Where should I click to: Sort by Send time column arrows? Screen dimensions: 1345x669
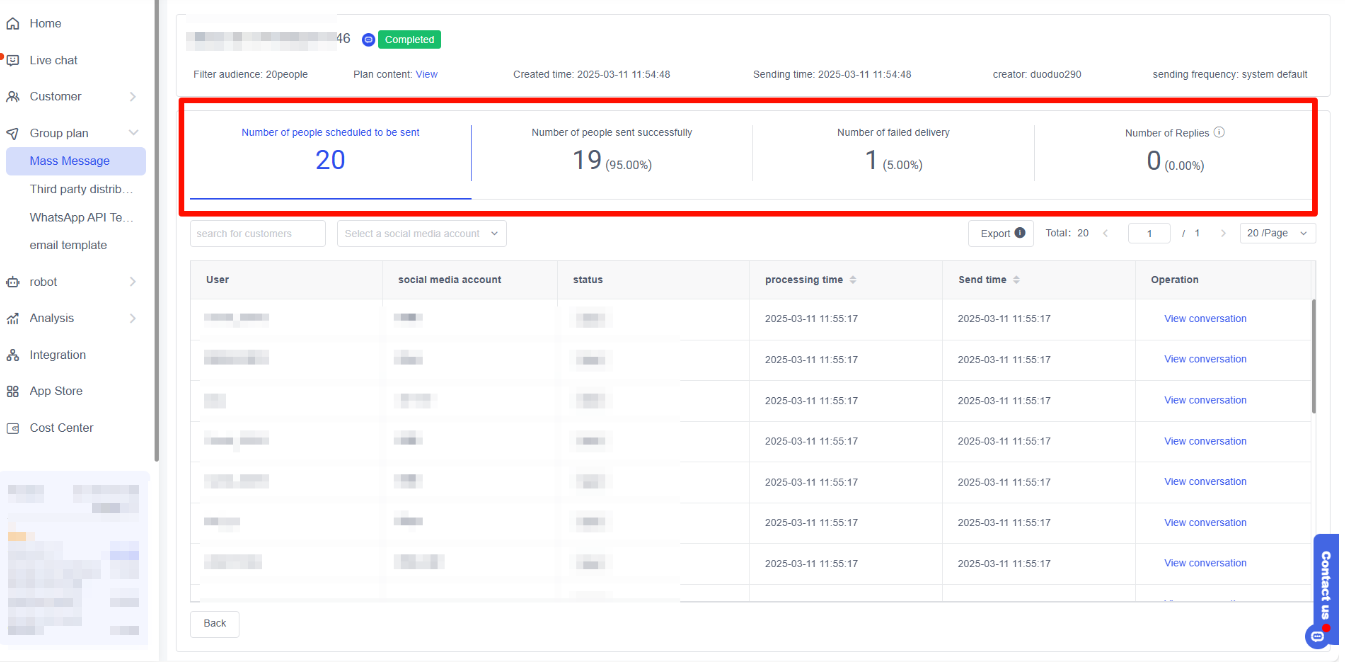click(1016, 280)
